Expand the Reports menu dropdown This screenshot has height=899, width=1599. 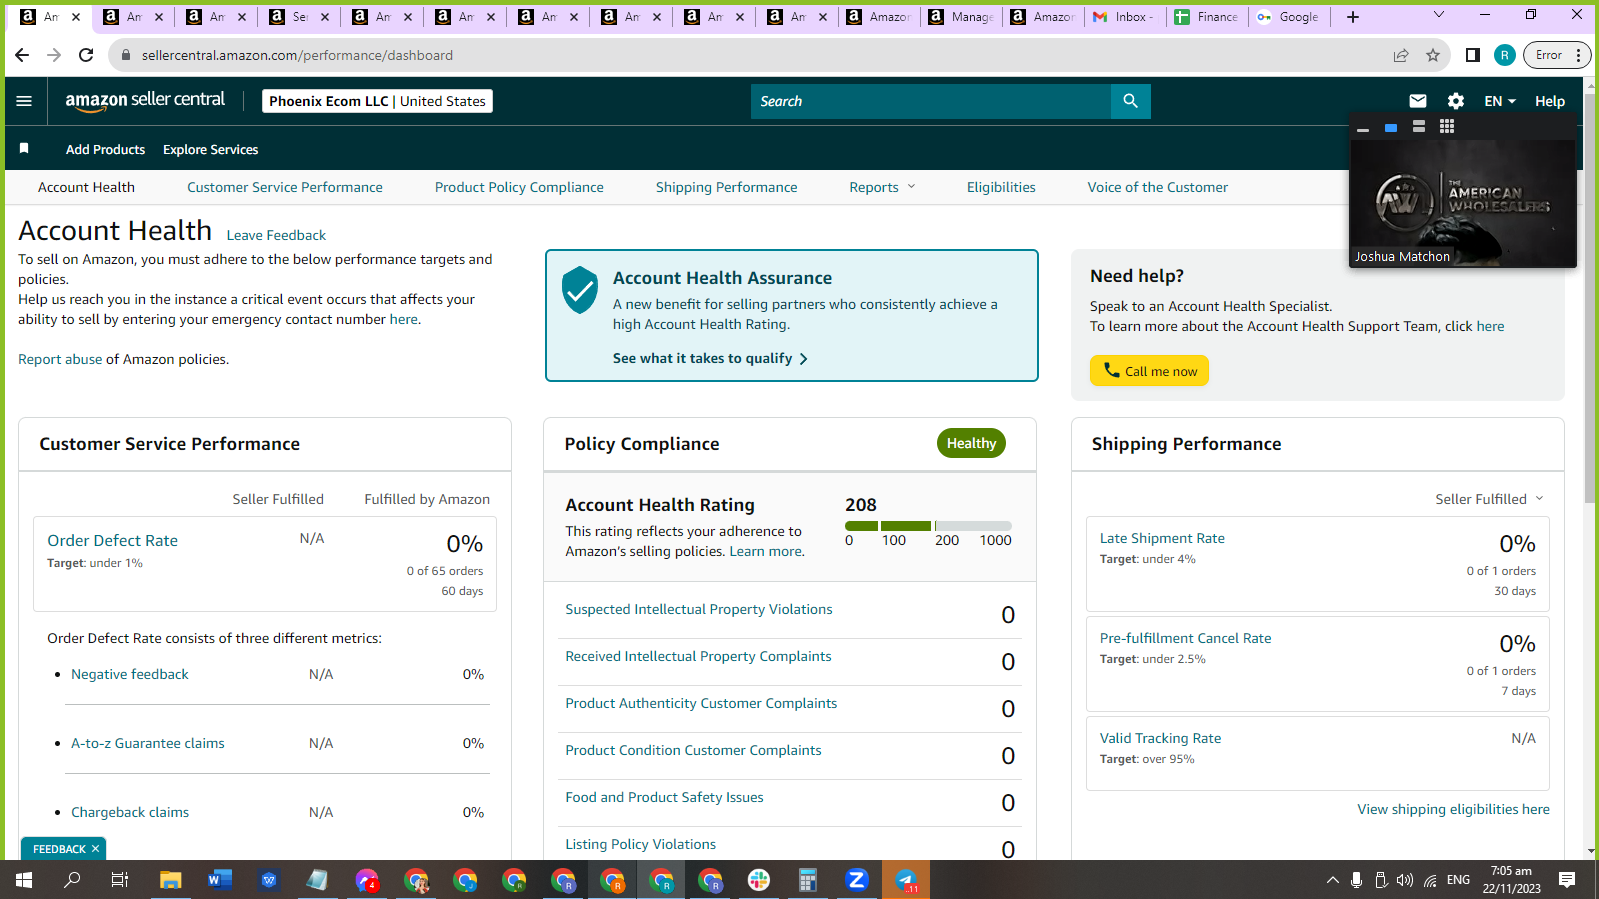[x=883, y=187]
